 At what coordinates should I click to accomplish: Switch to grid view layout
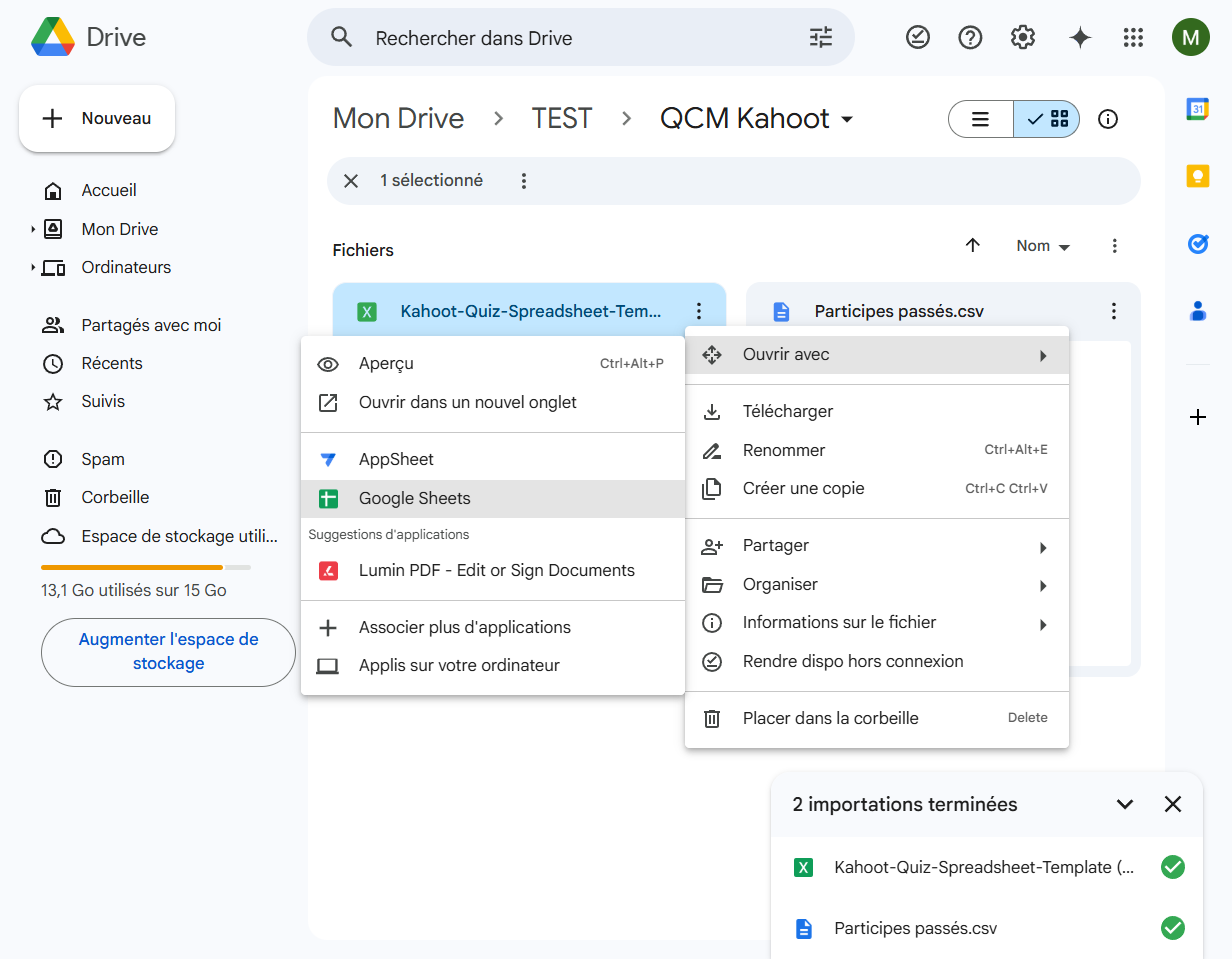(1047, 119)
